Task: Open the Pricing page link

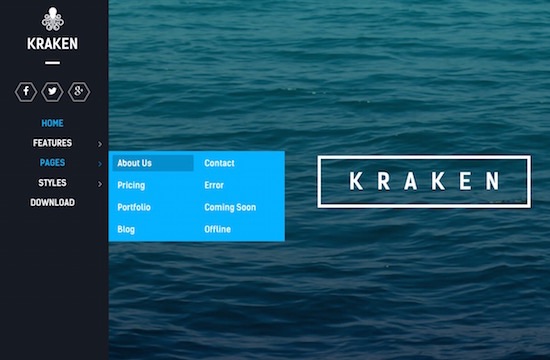Action: 131,185
